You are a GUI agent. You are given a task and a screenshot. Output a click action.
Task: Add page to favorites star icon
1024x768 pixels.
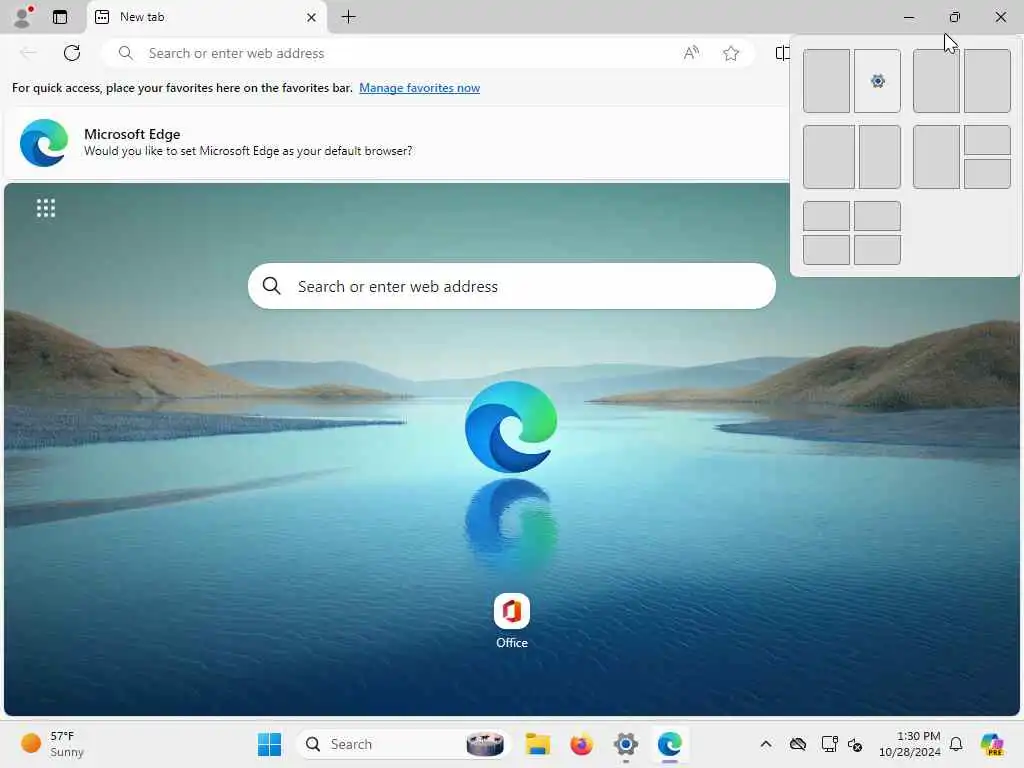[731, 53]
